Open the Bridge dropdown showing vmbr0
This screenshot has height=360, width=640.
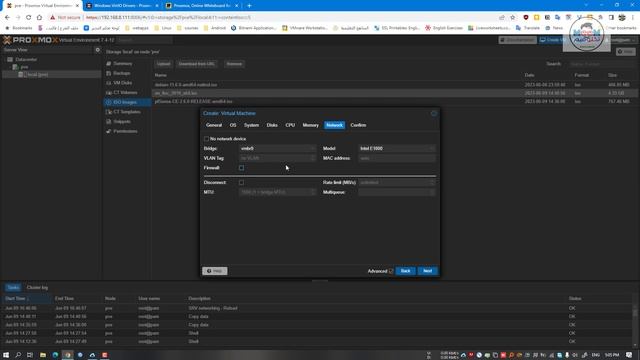click(x=278, y=149)
